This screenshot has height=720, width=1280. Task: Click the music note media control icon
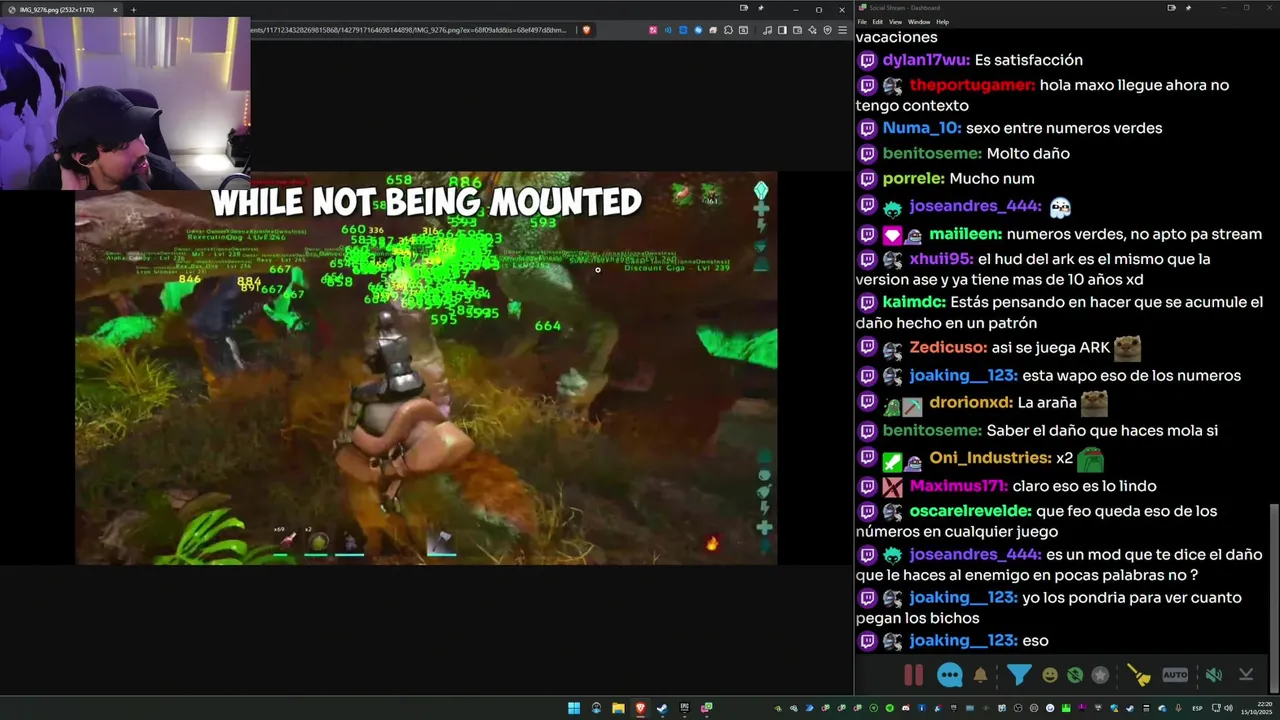point(767,30)
